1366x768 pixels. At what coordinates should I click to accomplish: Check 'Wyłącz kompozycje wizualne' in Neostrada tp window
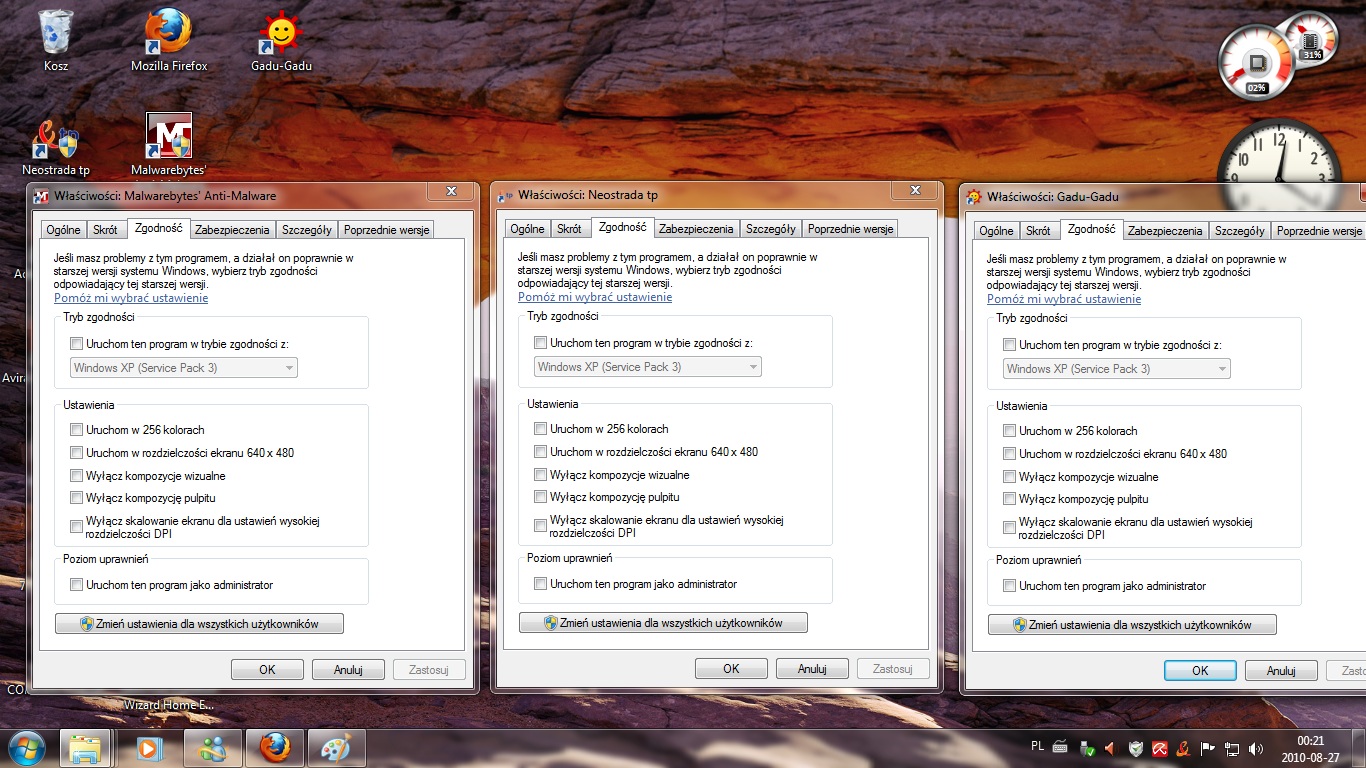pos(541,475)
